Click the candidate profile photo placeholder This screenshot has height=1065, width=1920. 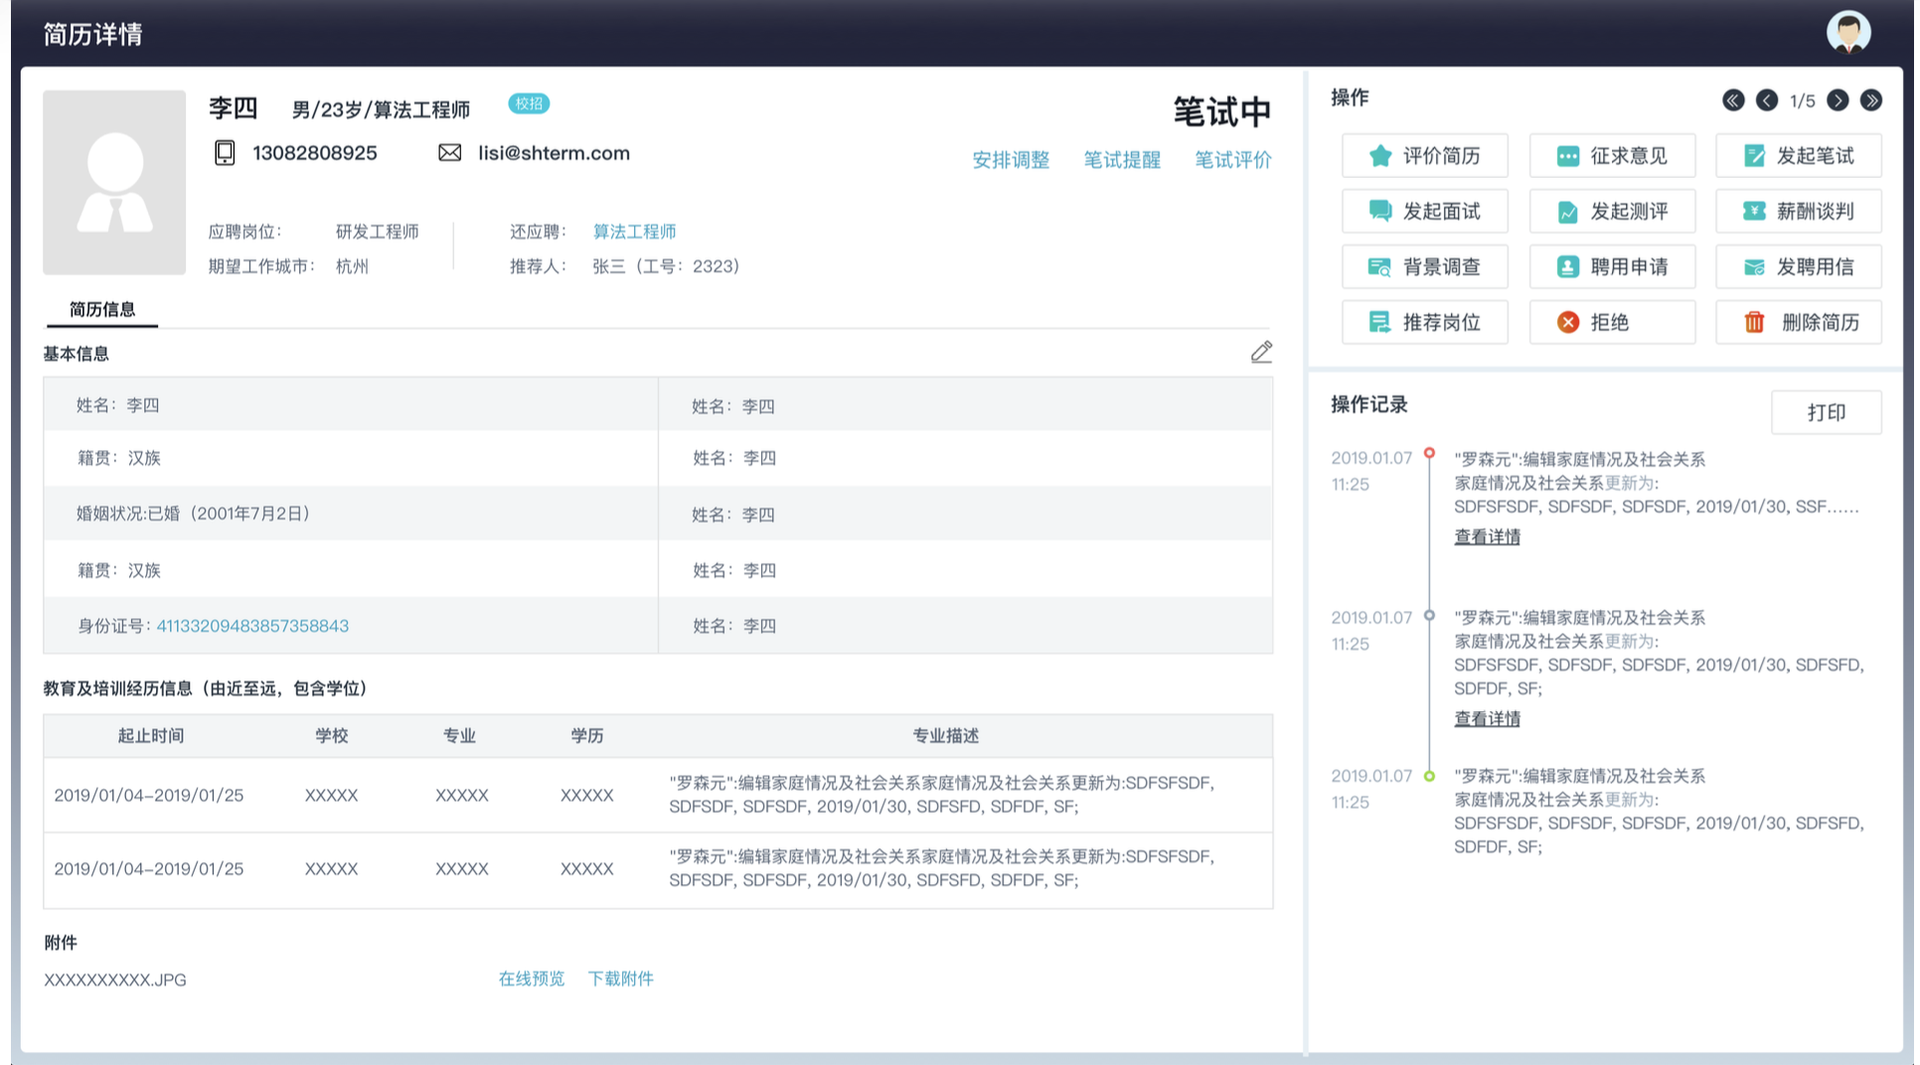pyautogui.click(x=114, y=182)
